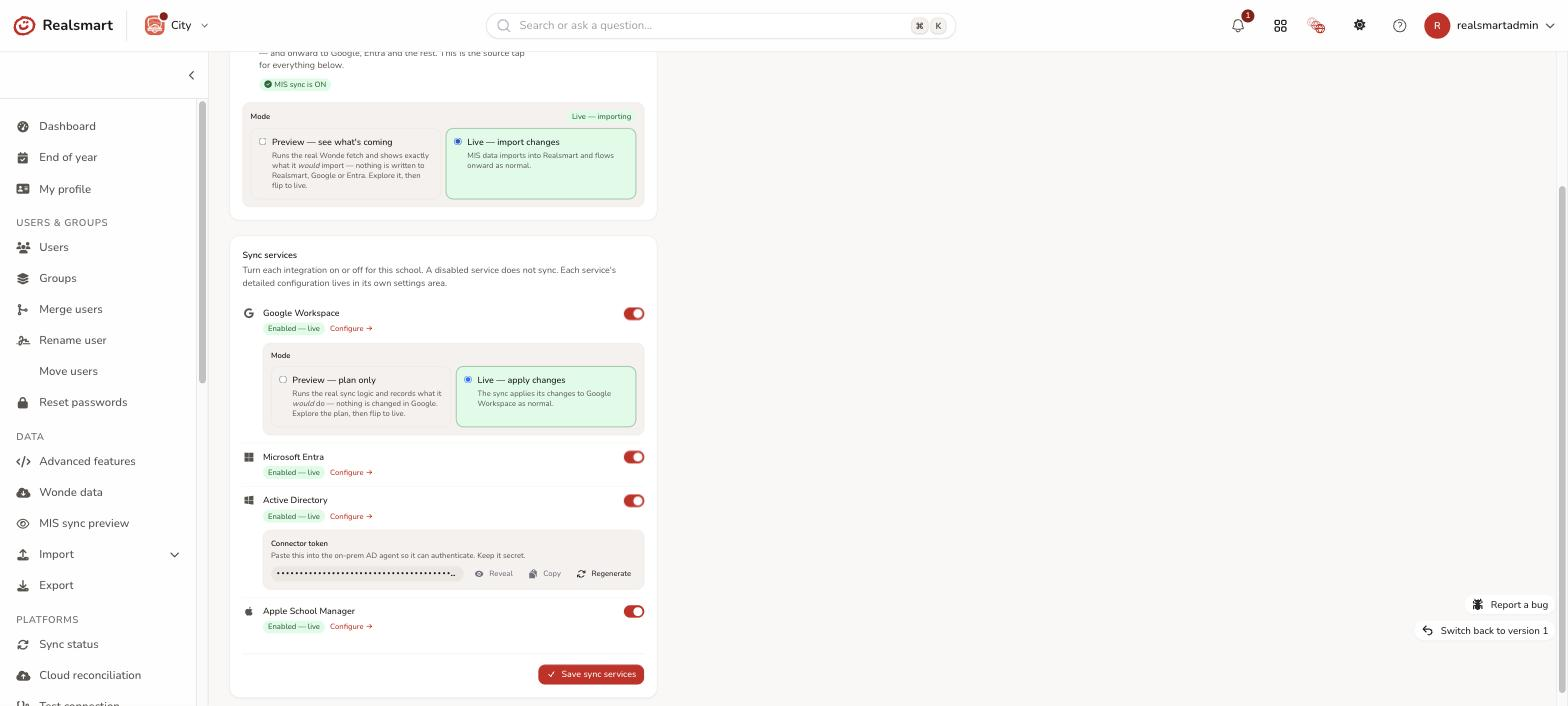Click the masked connector token field
This screenshot has width=1568, height=706.
367,574
